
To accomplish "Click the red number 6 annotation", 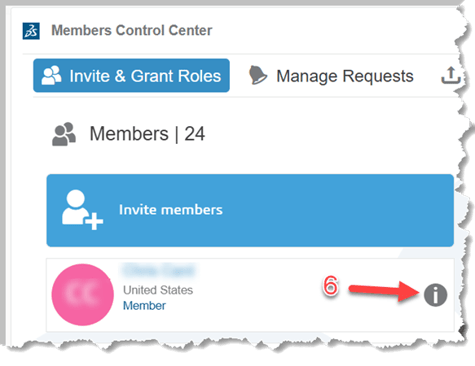I will tap(330, 286).
